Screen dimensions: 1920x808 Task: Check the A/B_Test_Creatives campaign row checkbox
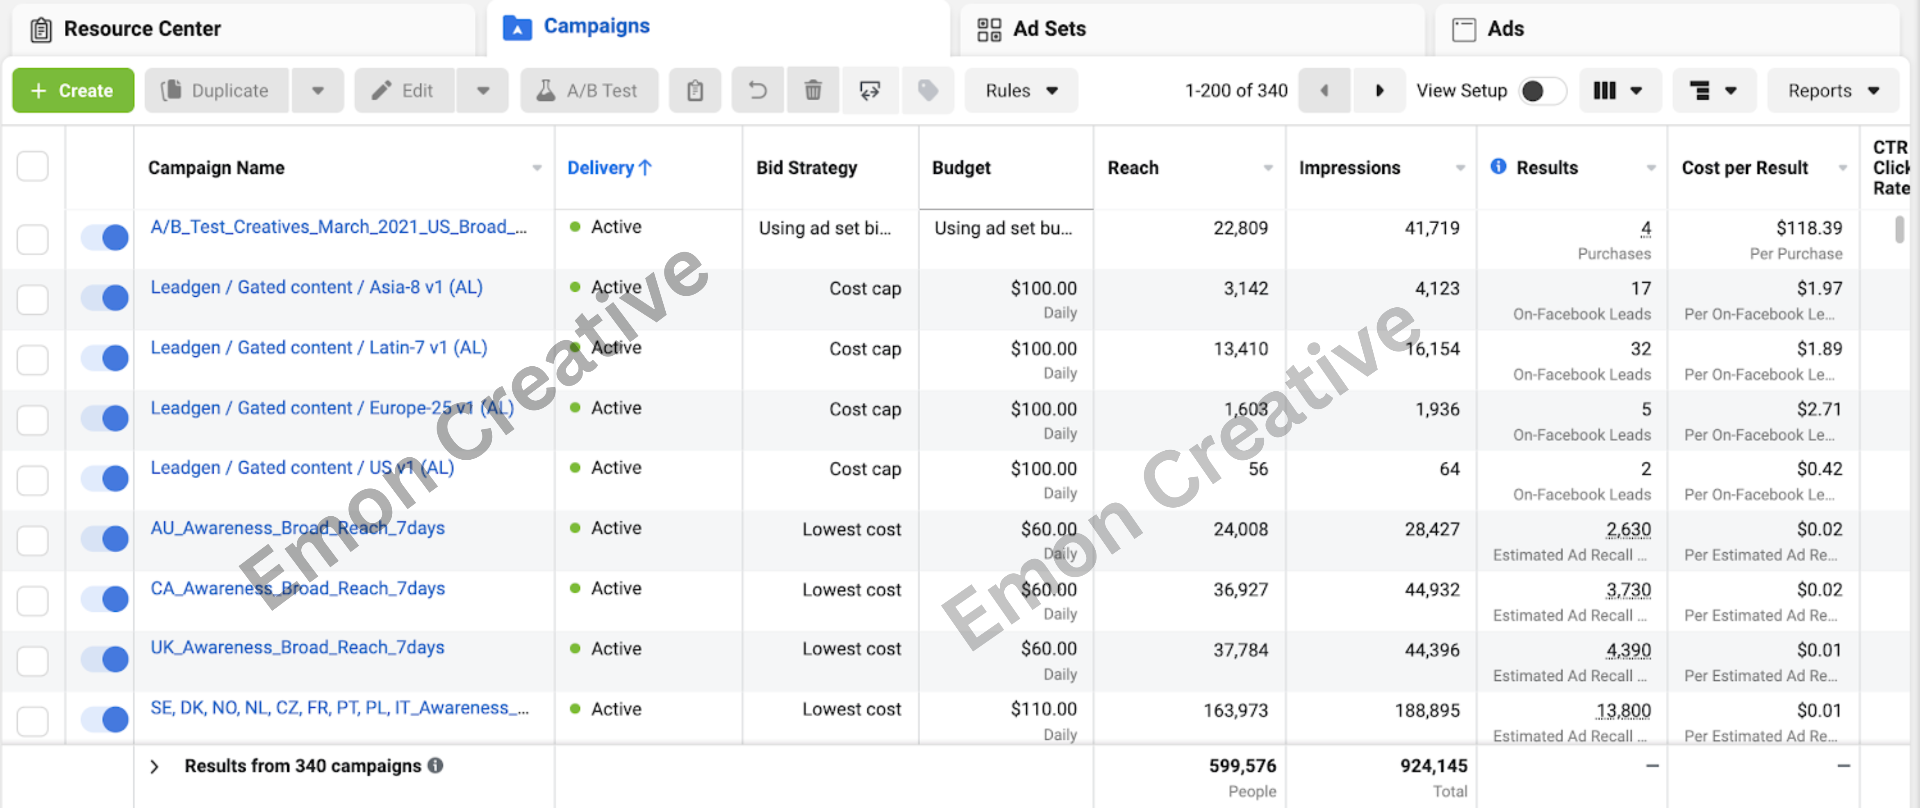click(x=33, y=239)
